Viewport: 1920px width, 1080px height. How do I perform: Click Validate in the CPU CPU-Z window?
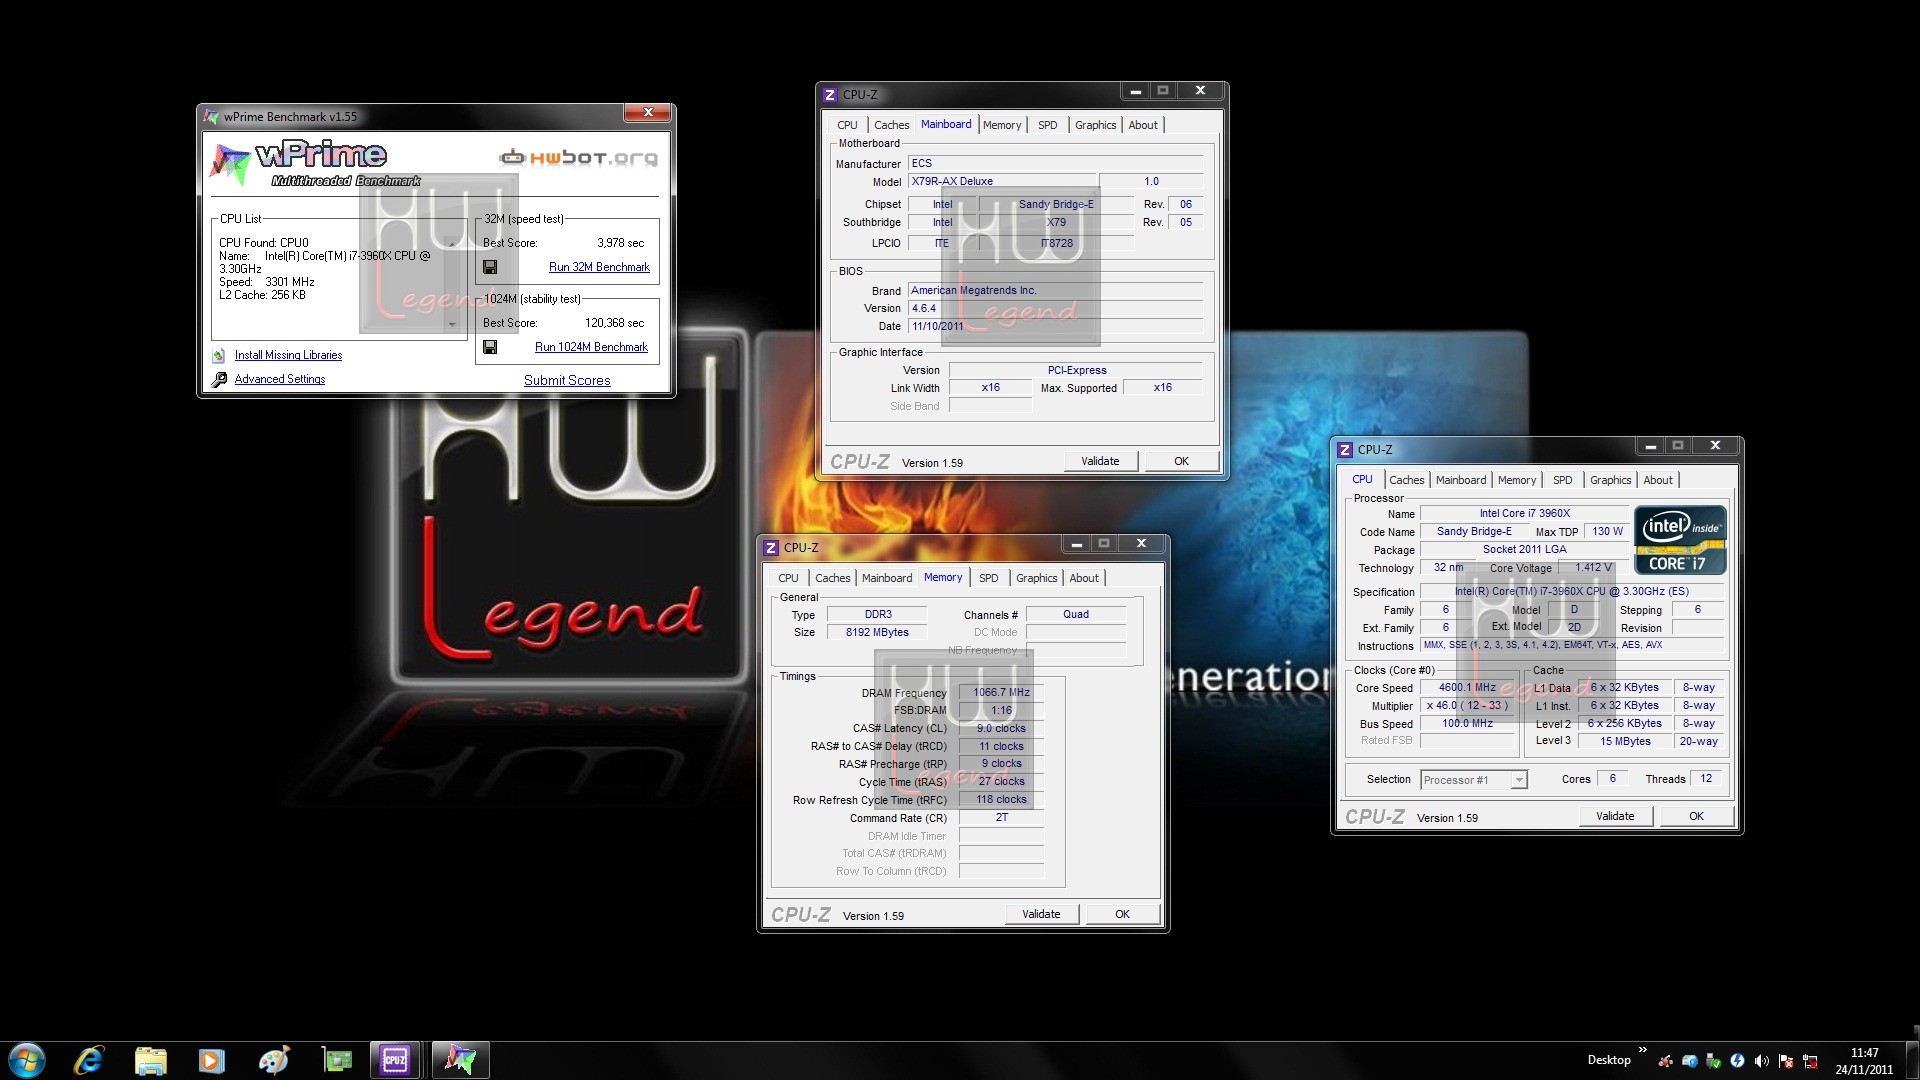coord(1615,816)
